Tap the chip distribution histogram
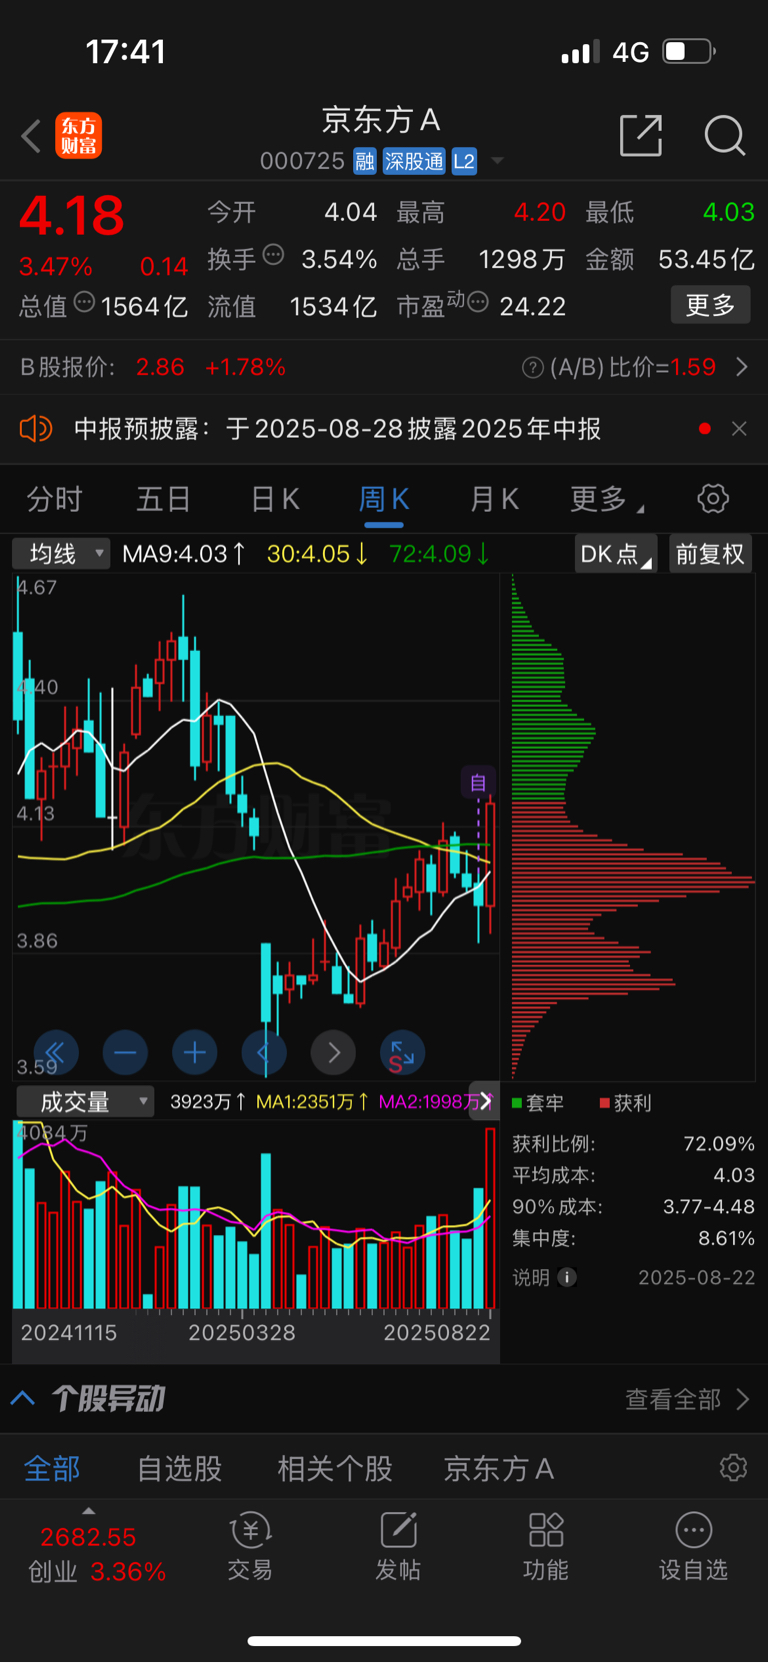 click(633, 827)
